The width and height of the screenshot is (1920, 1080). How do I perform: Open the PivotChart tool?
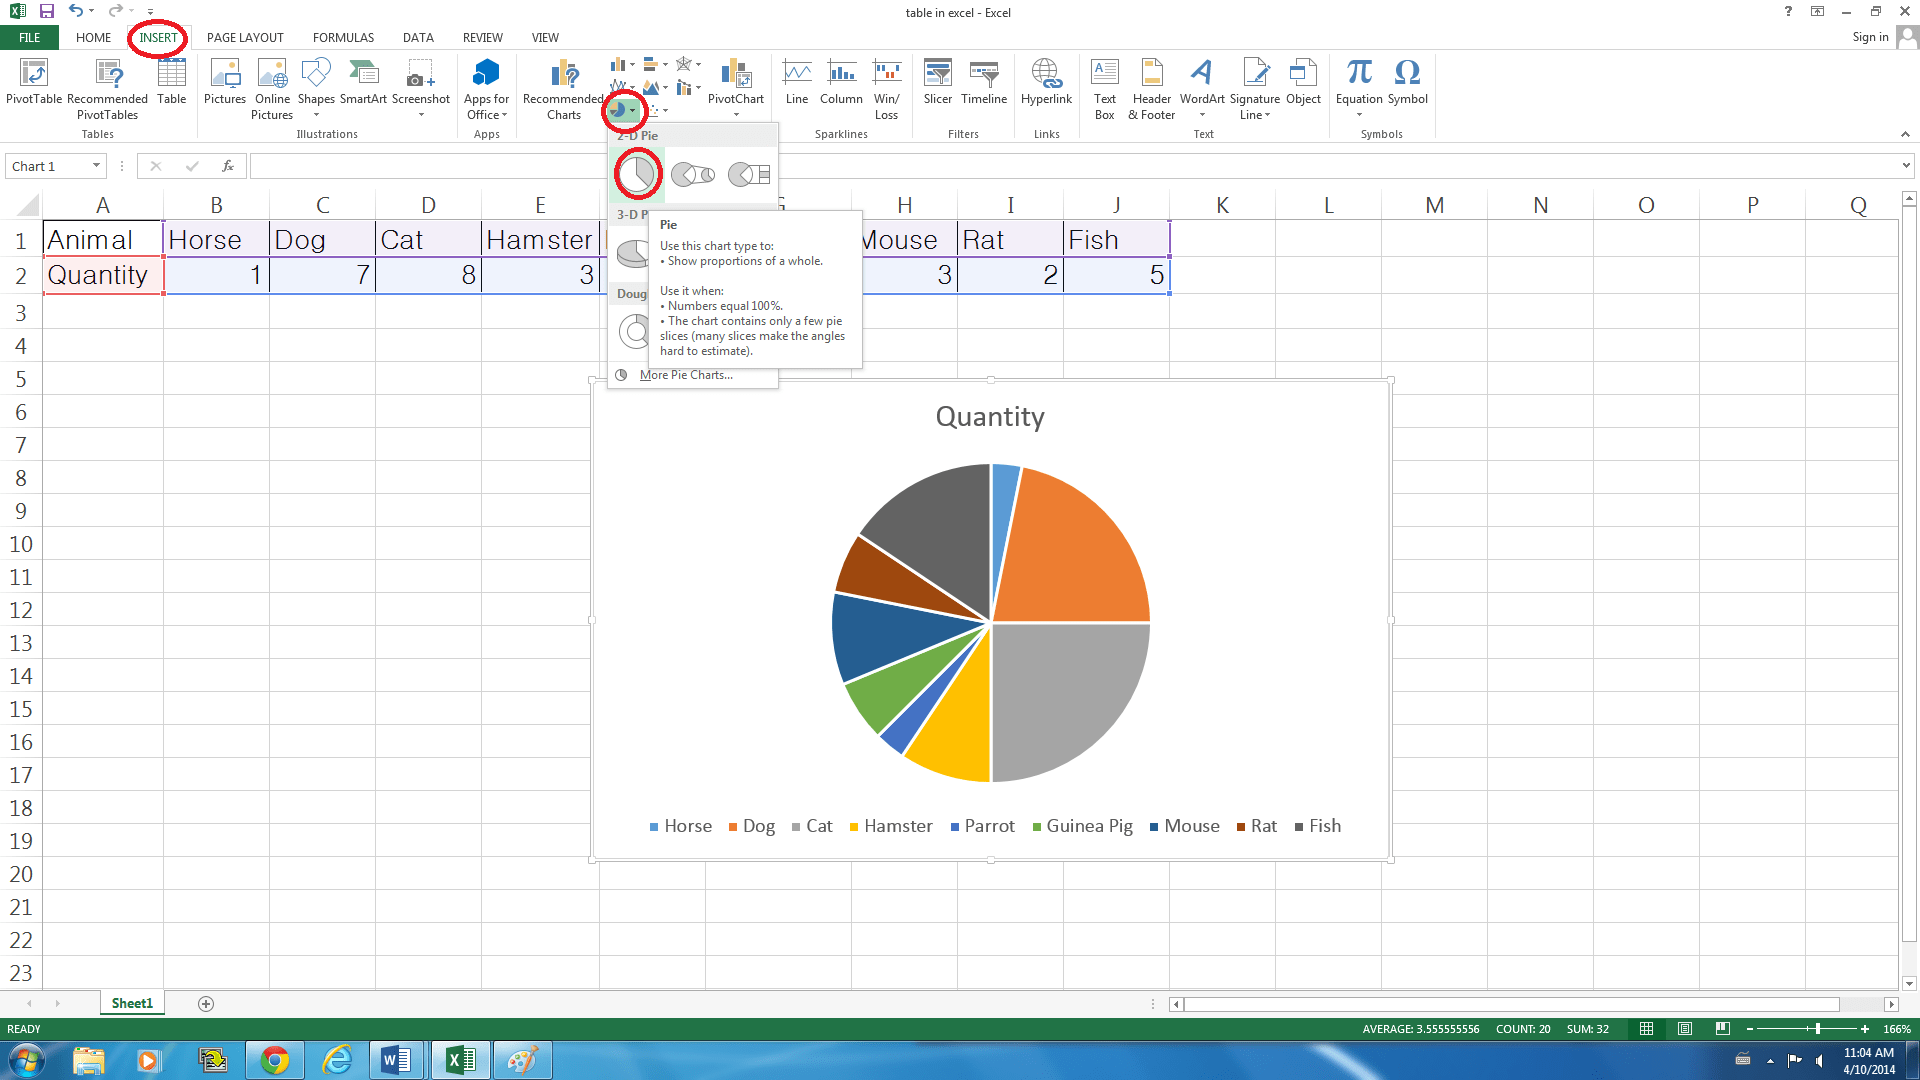tap(735, 75)
